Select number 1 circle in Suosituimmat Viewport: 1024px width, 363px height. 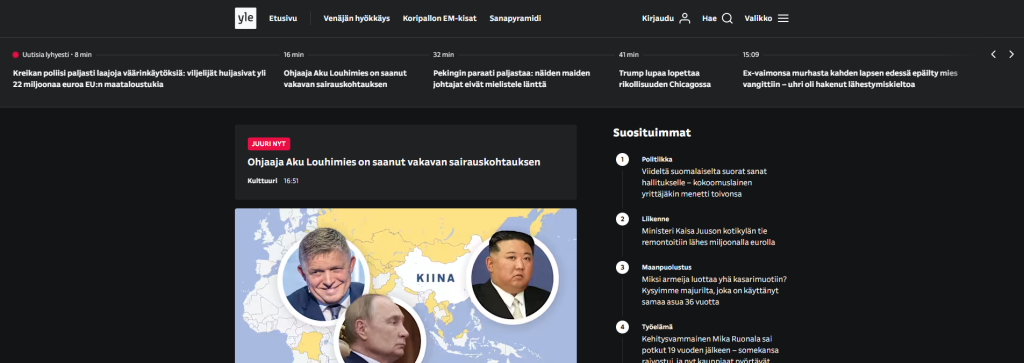[x=622, y=159]
